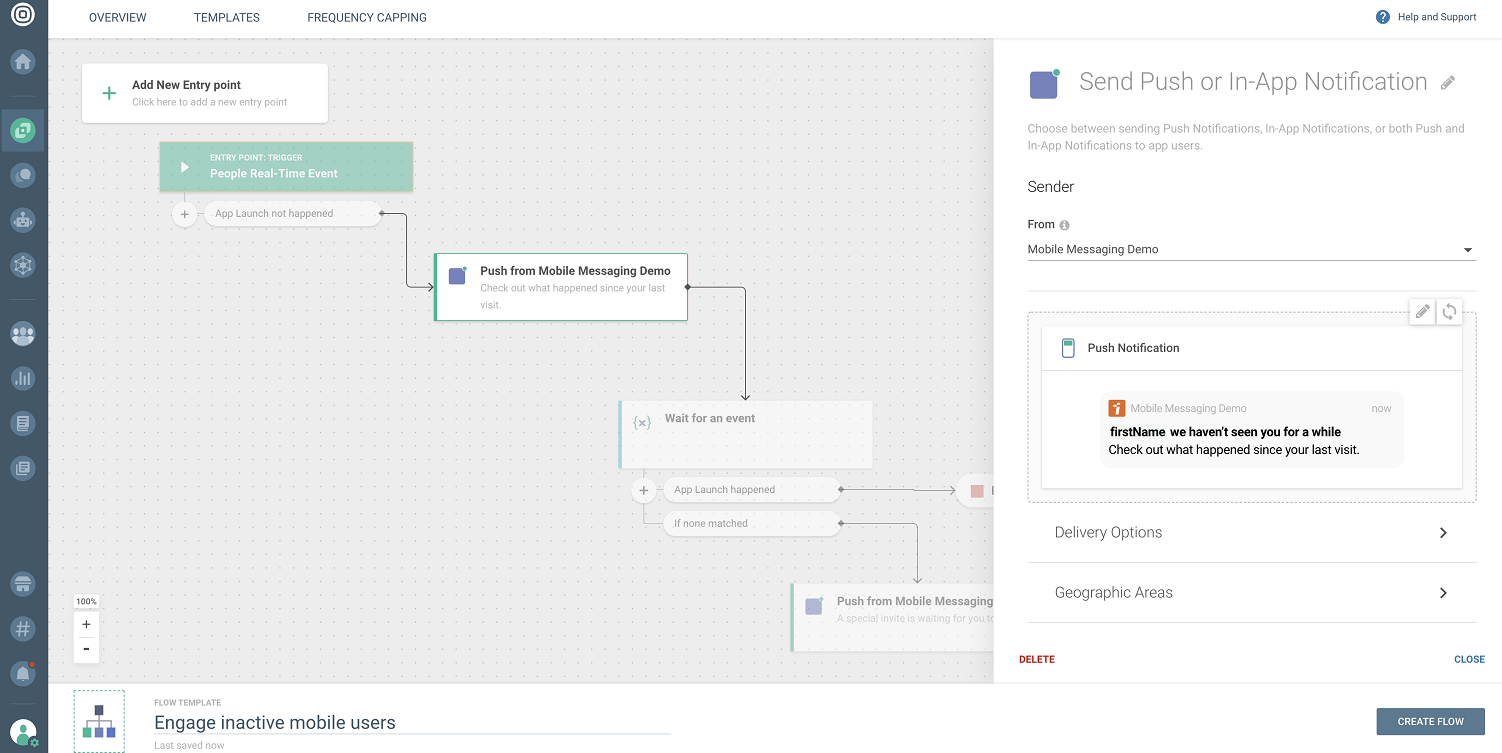Viewport: 1502px width, 753px height.
Task: Expand Delivery Options section
Action: 1251,533
